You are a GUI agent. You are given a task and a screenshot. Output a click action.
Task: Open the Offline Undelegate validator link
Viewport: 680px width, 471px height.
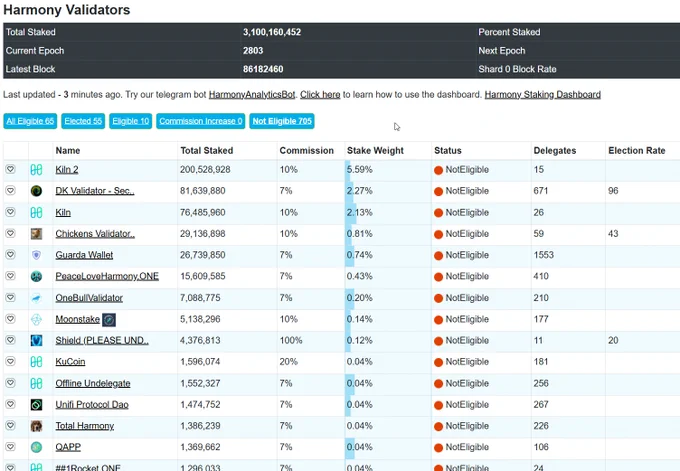click(x=93, y=383)
